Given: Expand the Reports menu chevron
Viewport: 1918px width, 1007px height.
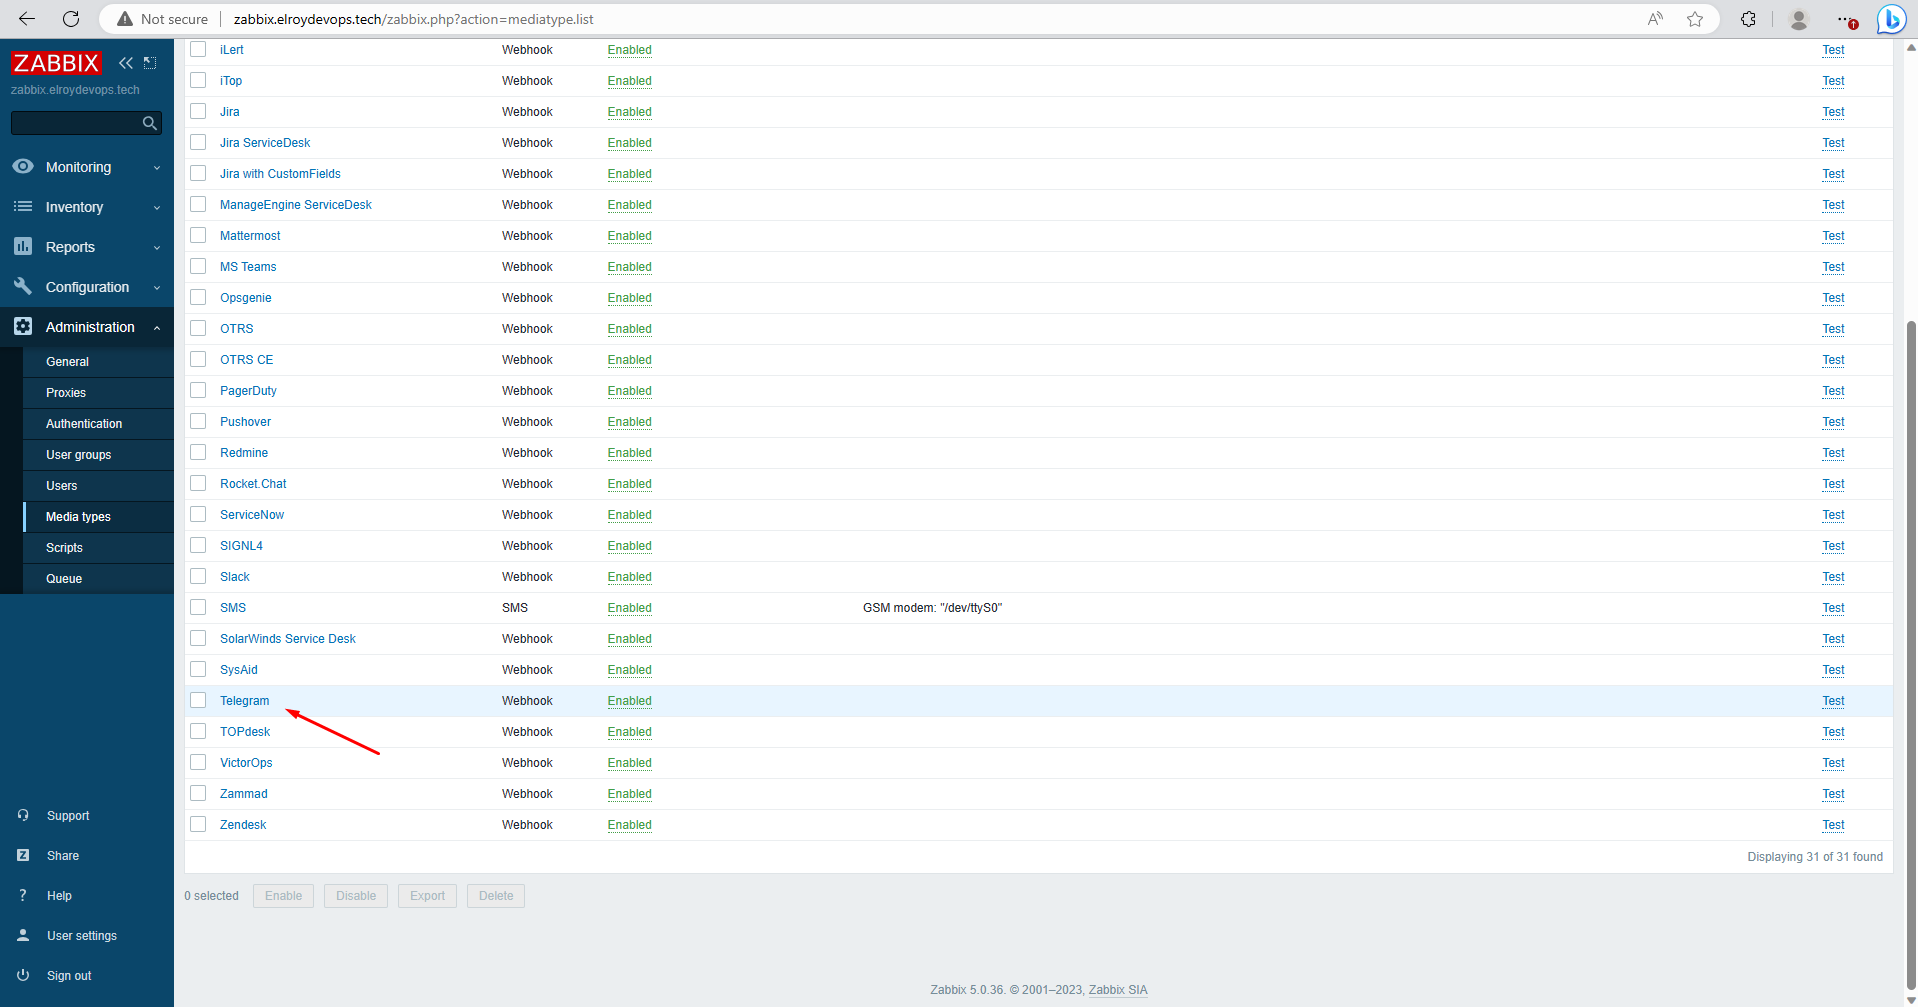Looking at the screenshot, I should (157, 248).
